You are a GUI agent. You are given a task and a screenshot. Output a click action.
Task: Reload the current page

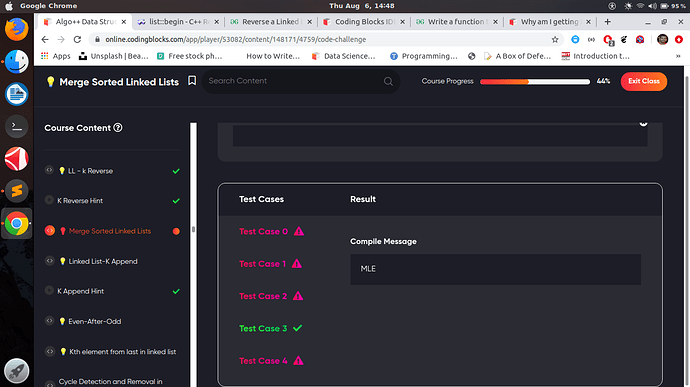[77, 40]
